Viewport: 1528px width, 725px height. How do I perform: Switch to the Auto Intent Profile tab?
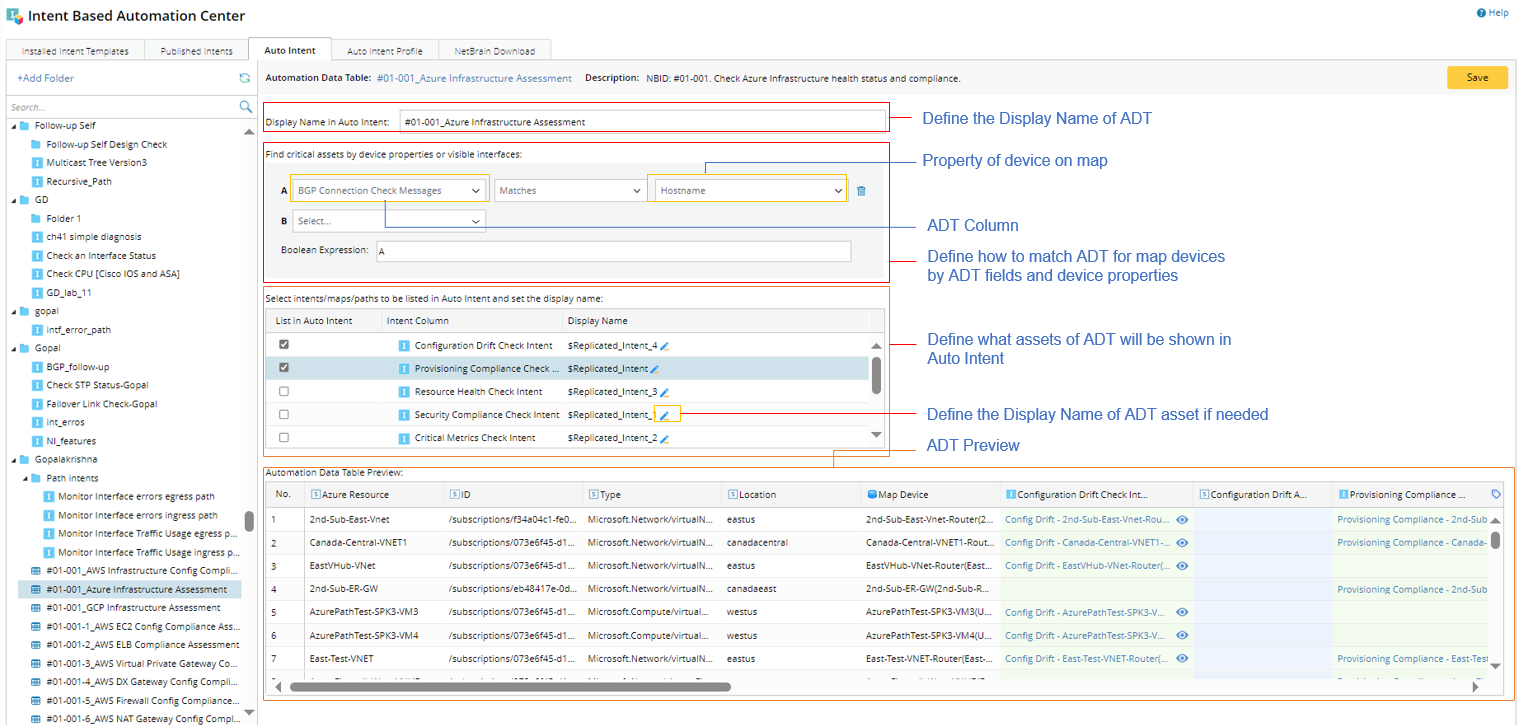pos(384,49)
